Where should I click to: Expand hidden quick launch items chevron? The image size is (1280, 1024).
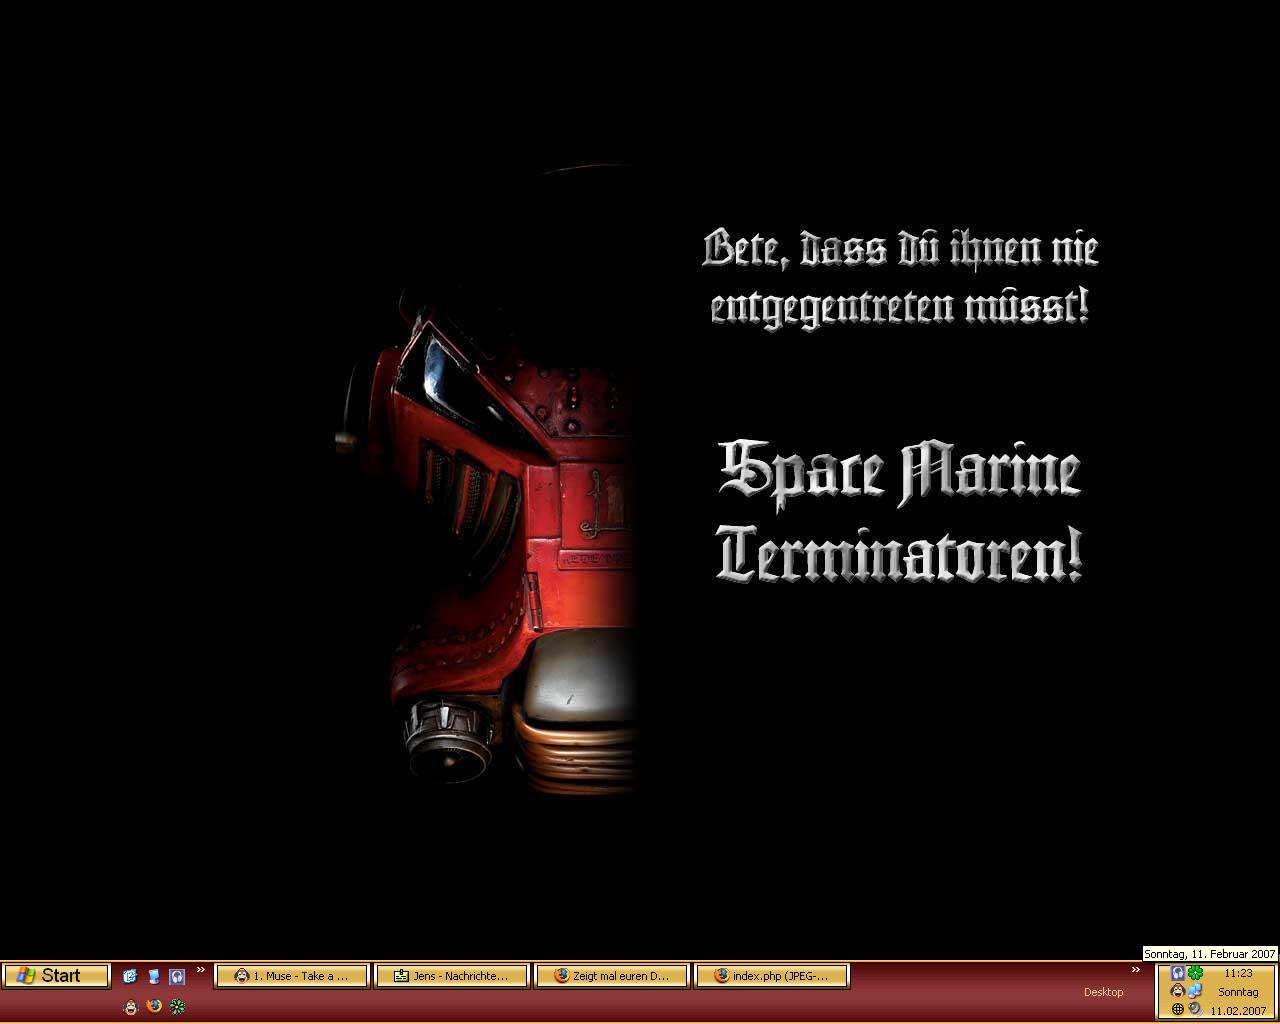tap(200, 969)
